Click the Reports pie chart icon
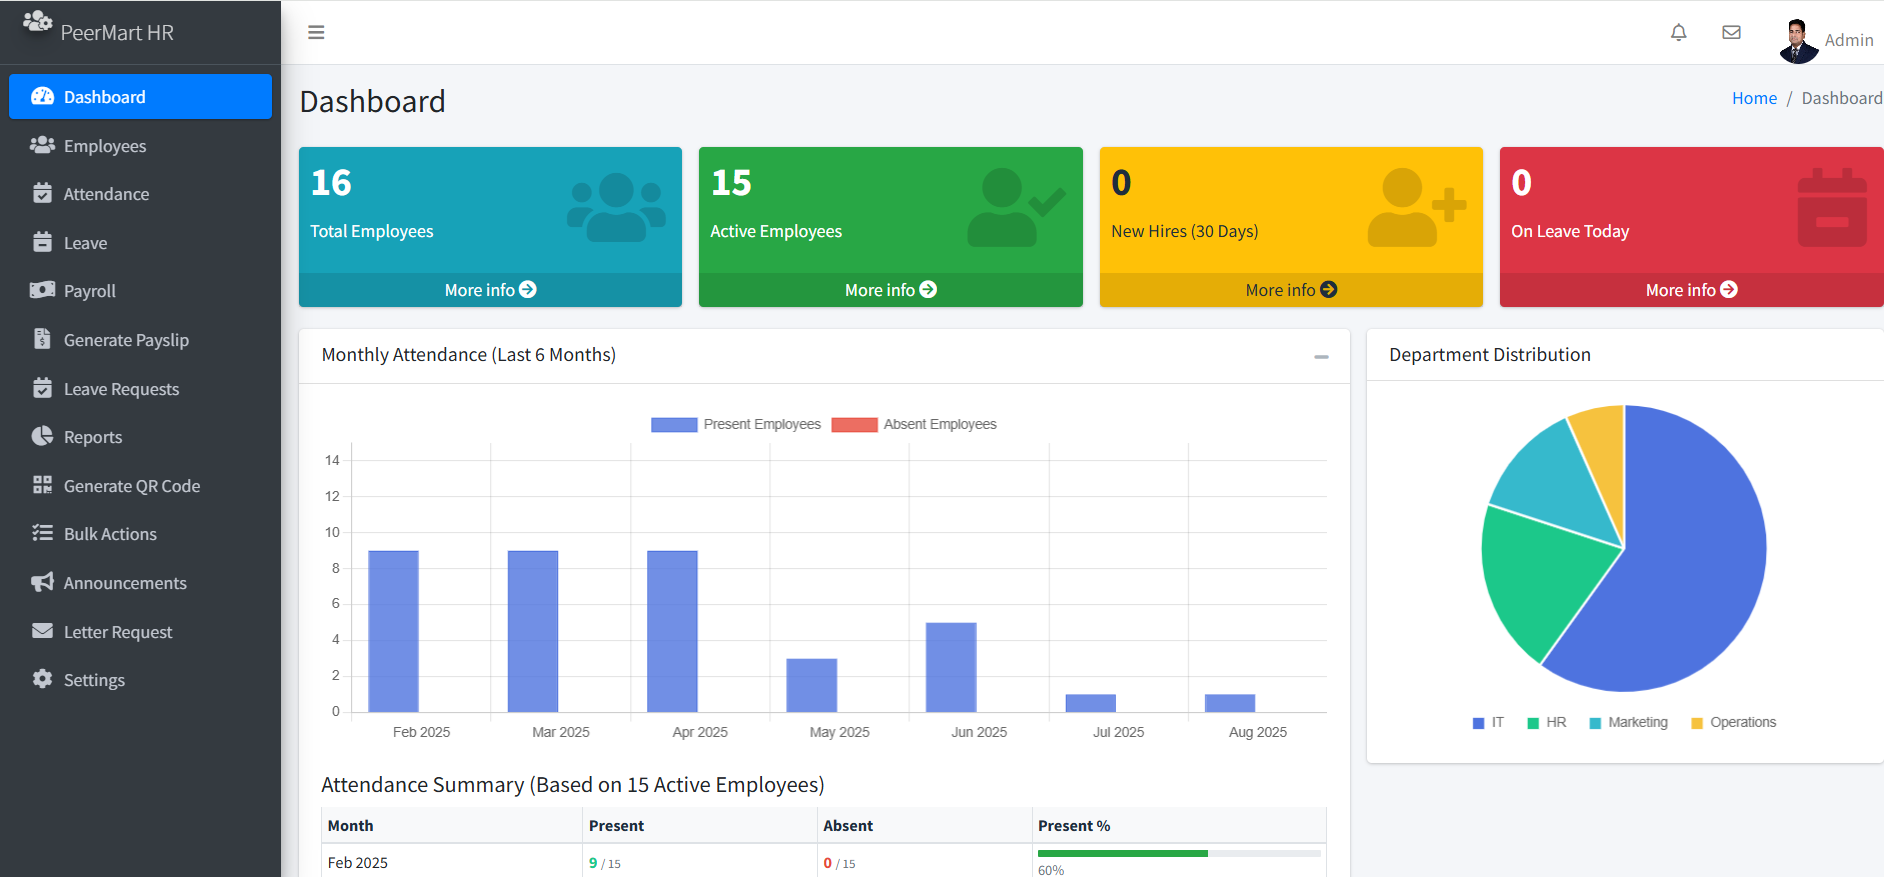The height and width of the screenshot is (877, 1884). point(42,436)
